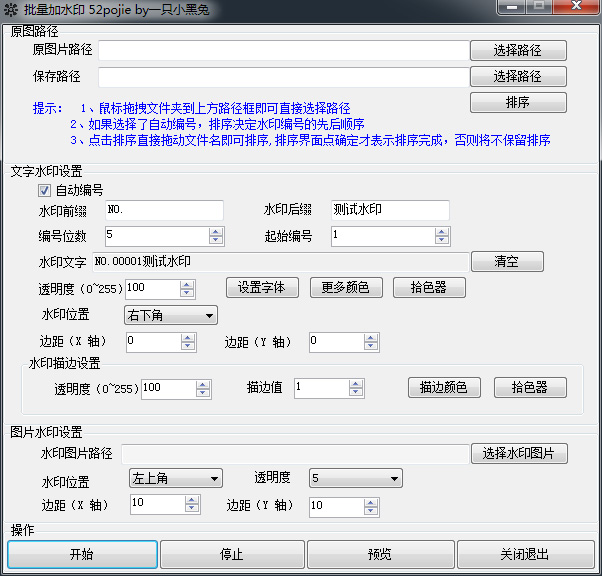Increase text watermark 透明度 value
The height and width of the screenshot is (576, 602).
187,285
